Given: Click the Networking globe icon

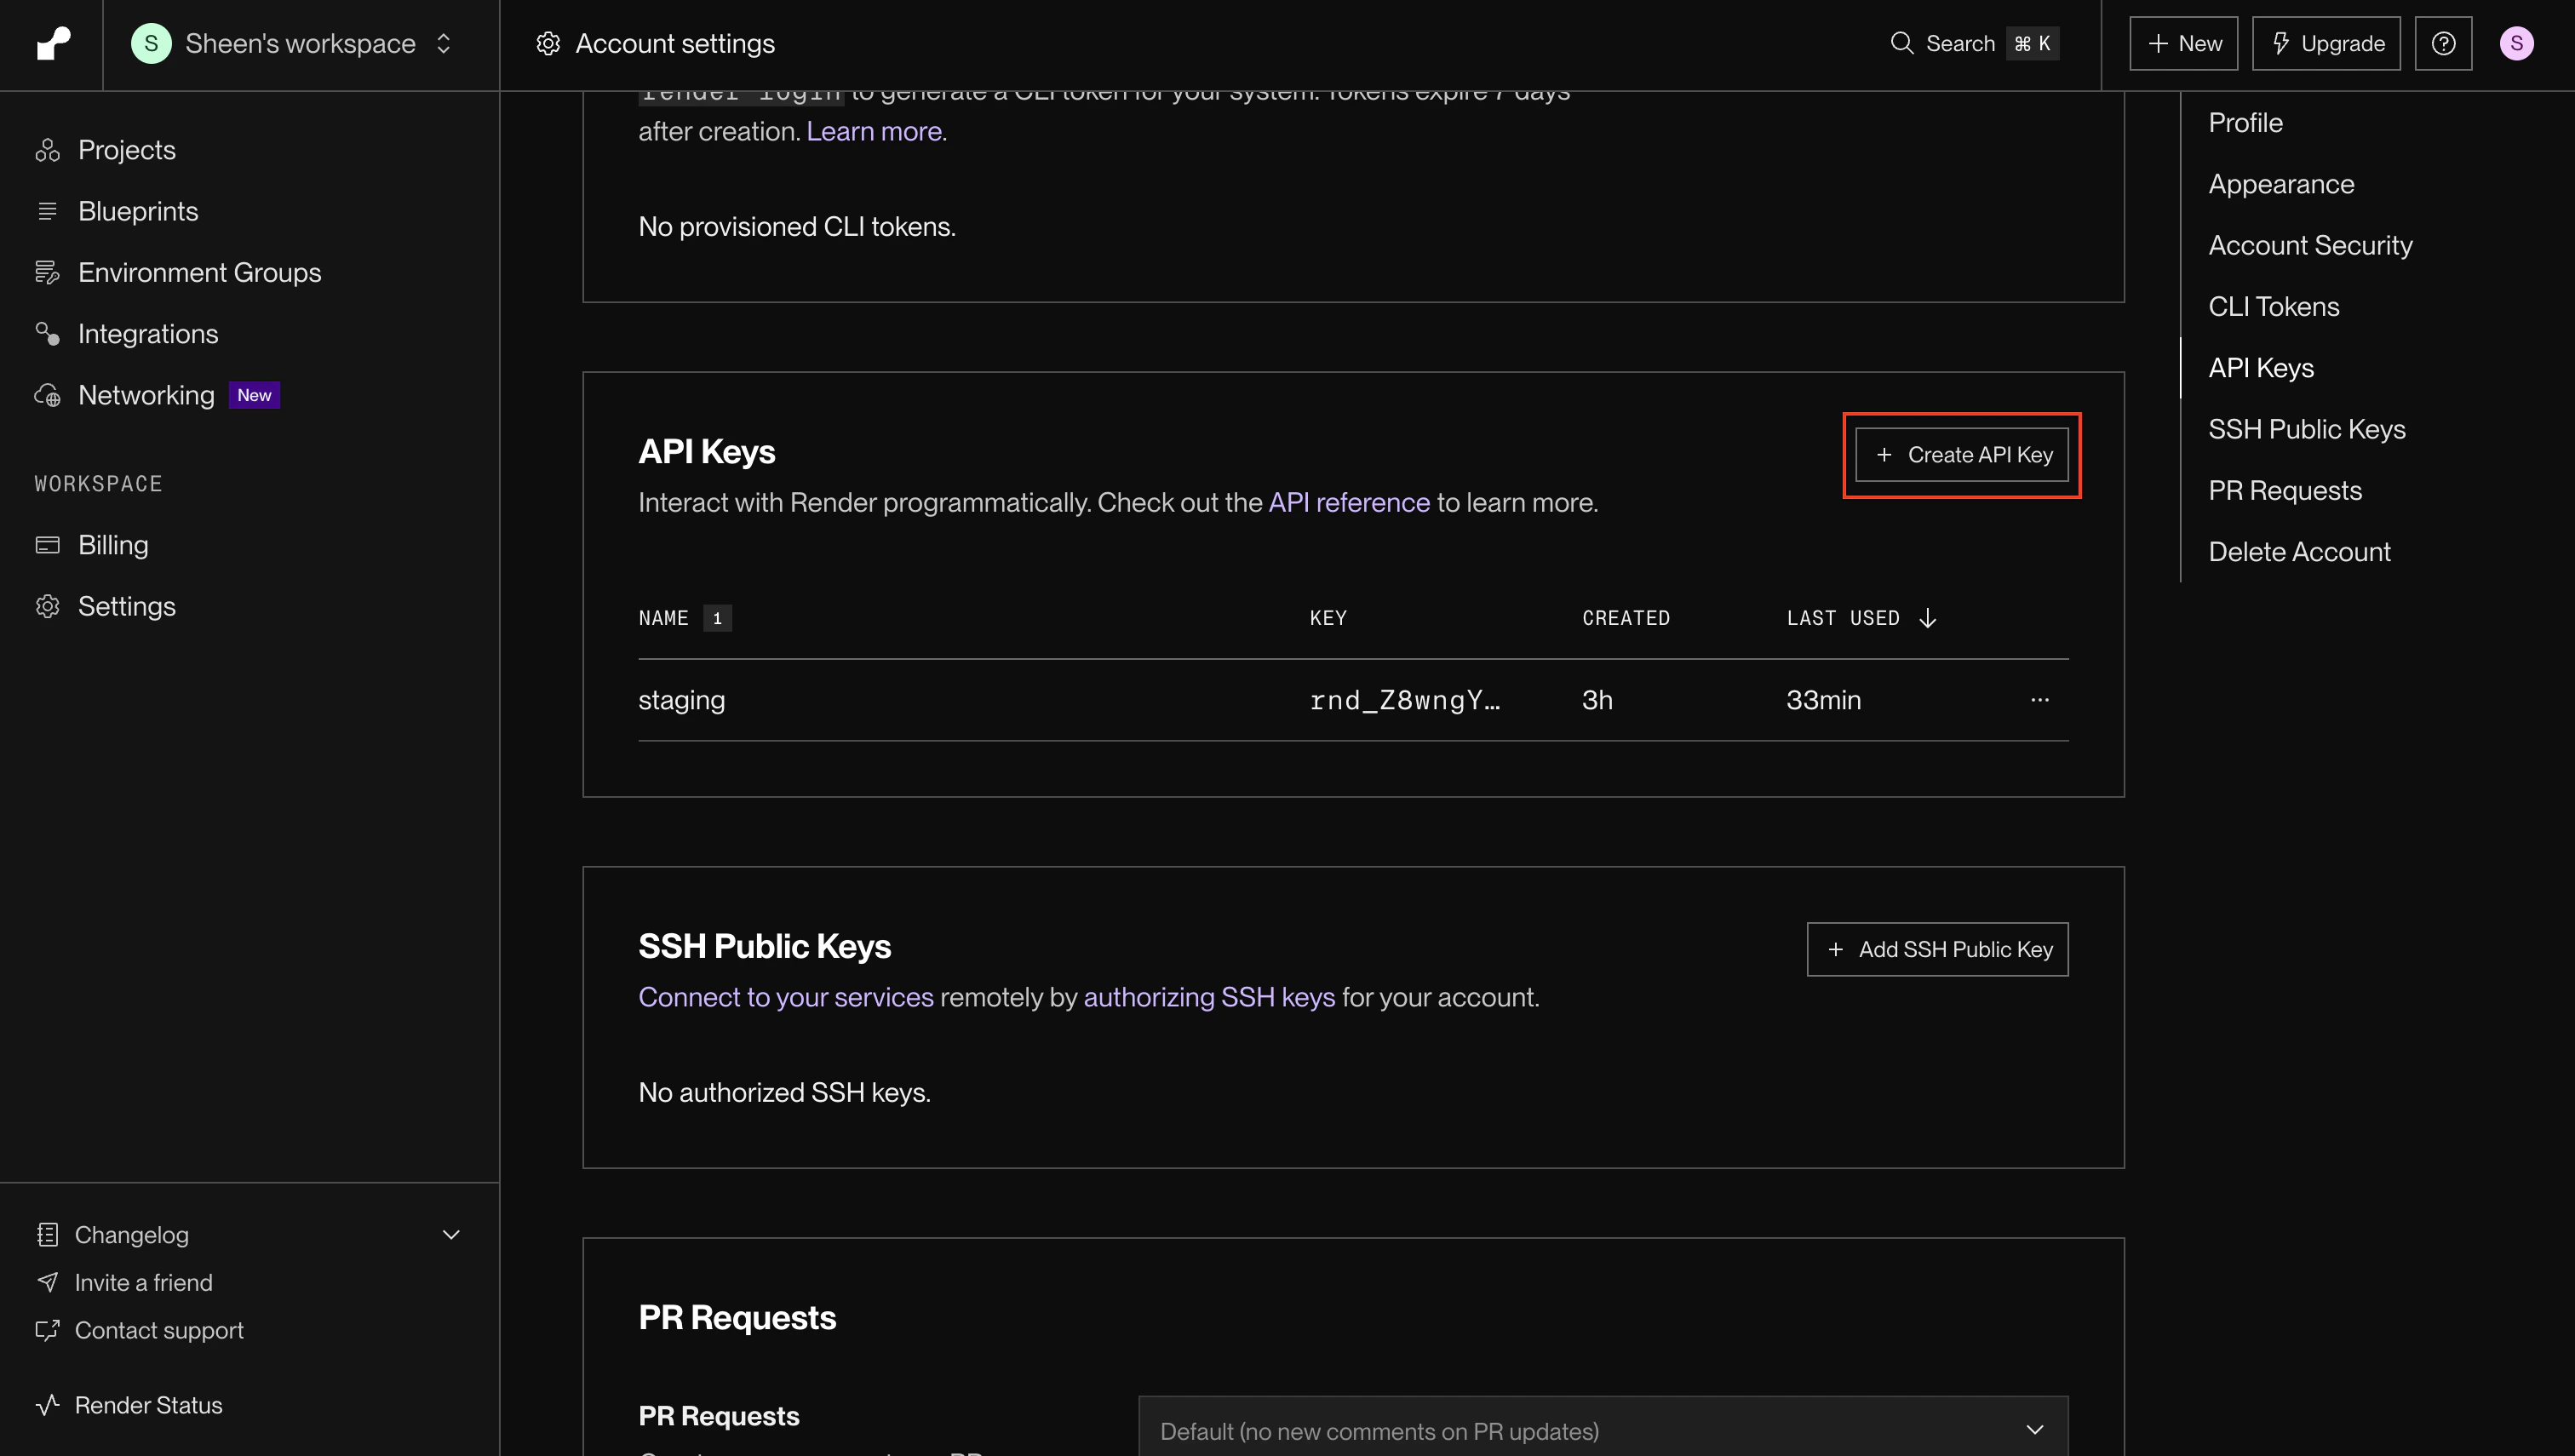Looking at the screenshot, I should point(47,395).
